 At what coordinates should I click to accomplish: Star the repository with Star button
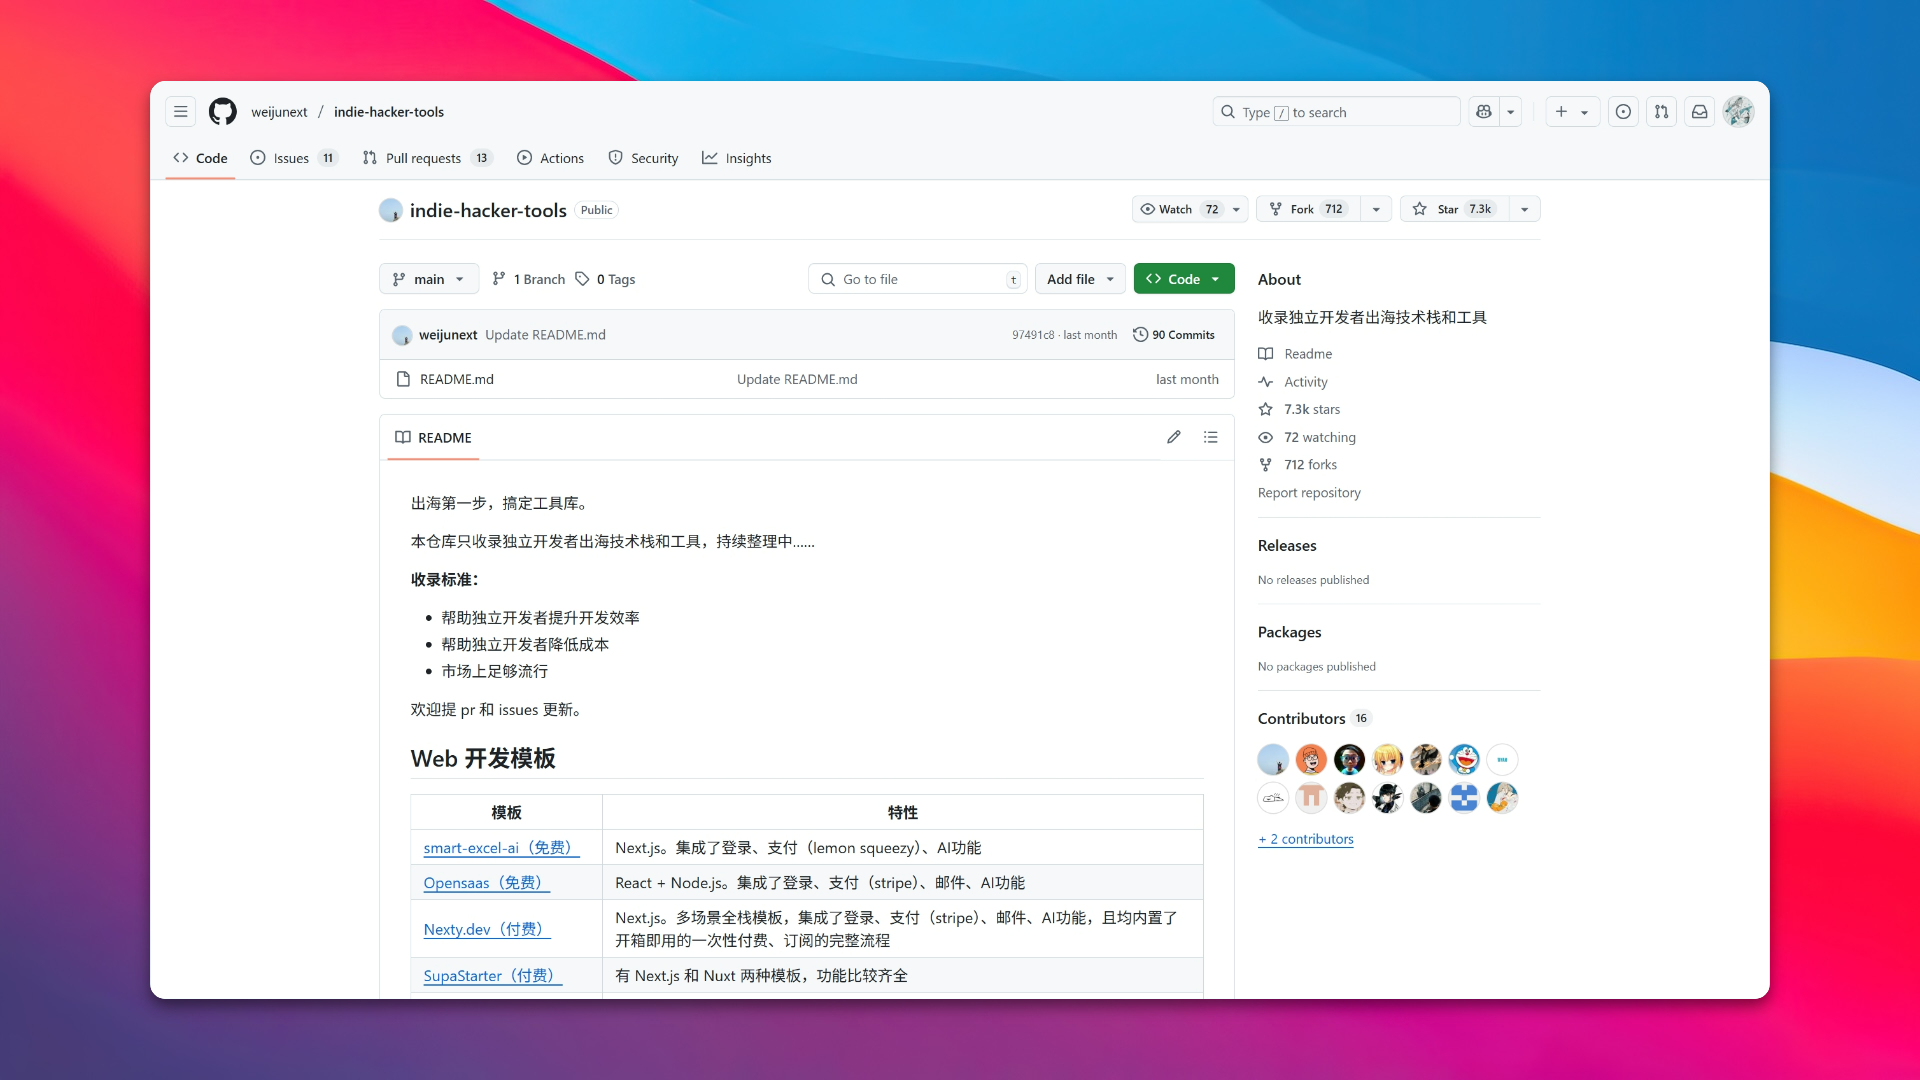coord(1455,209)
